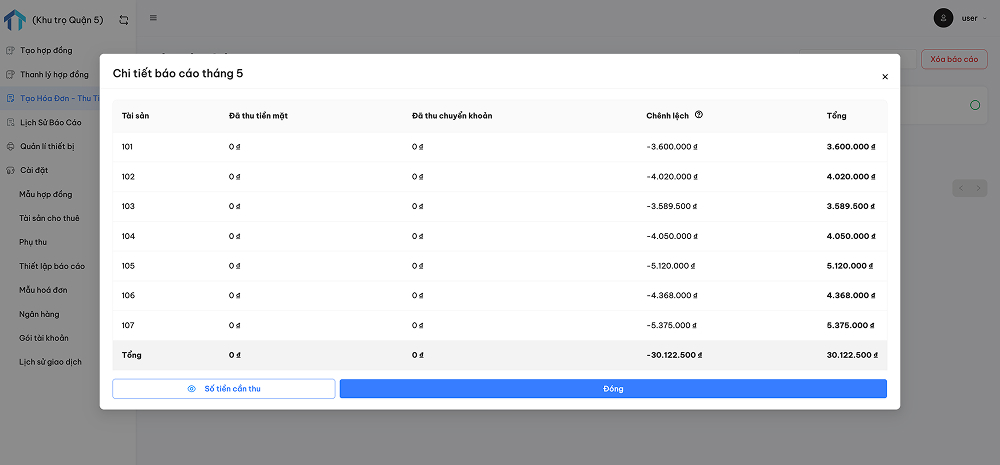Click the 4.050.000 đ total value
The image size is (1000, 465).
pos(851,236)
